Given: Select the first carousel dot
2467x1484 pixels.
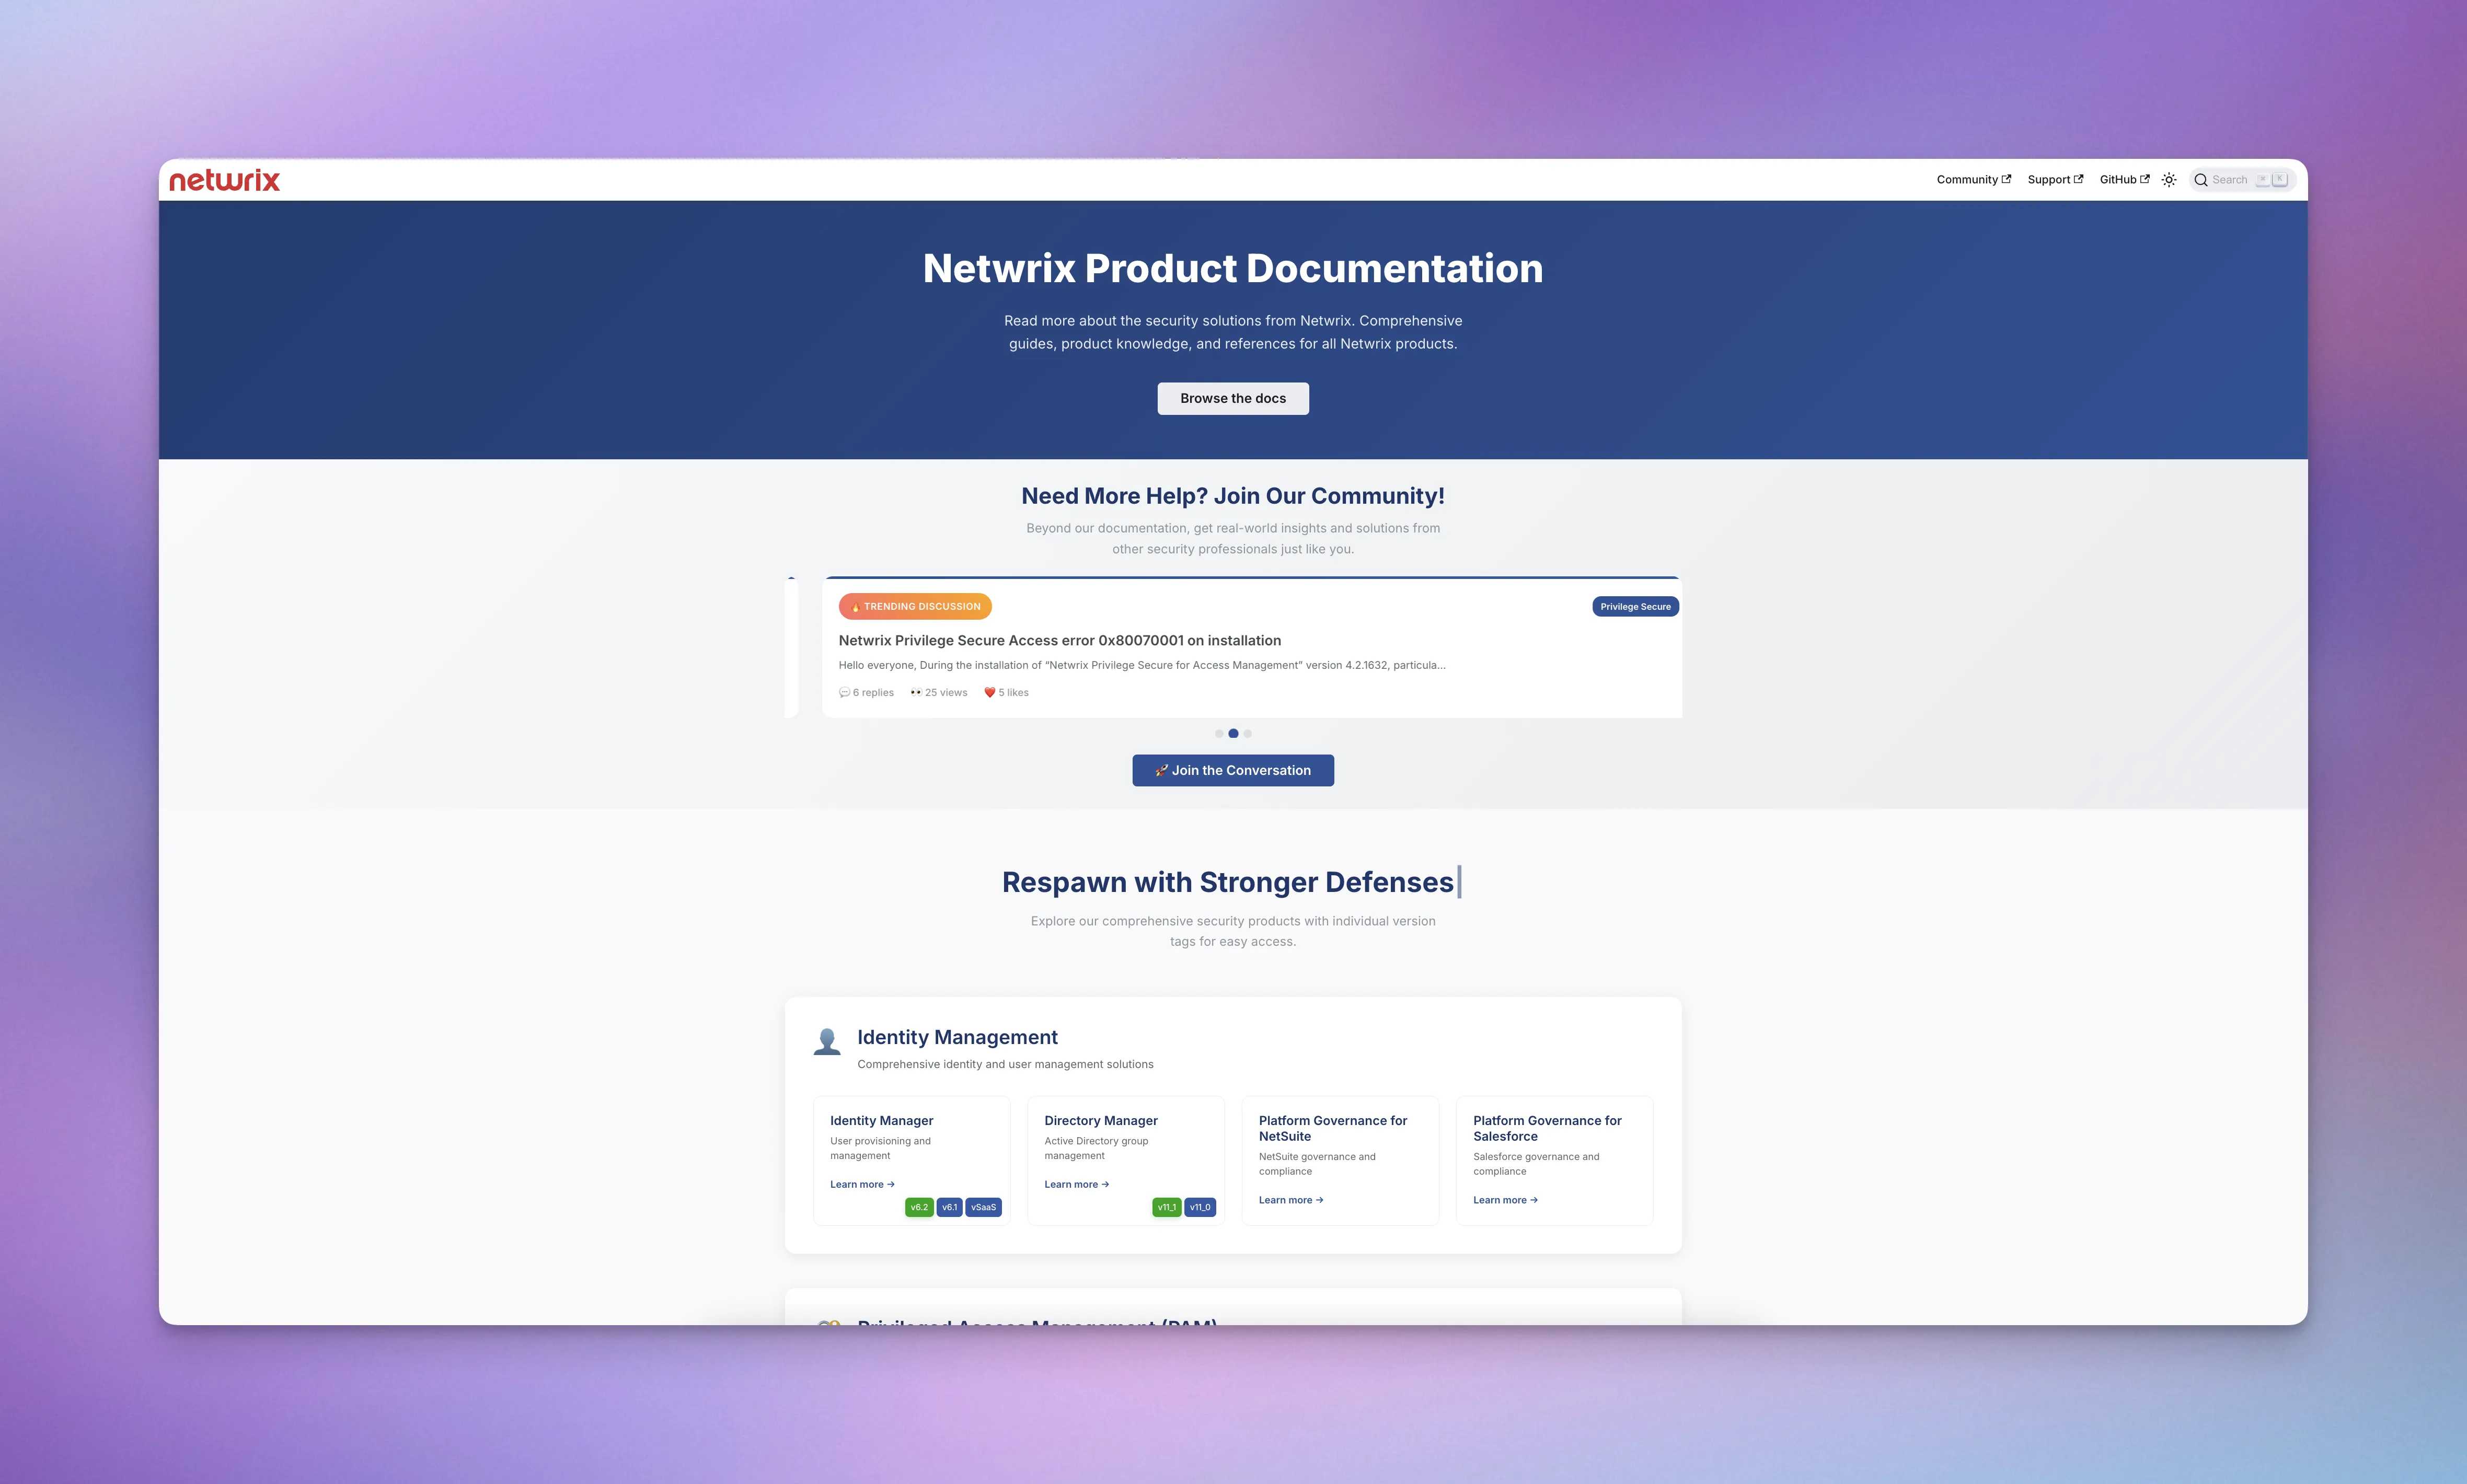Looking at the screenshot, I should click(1218, 733).
